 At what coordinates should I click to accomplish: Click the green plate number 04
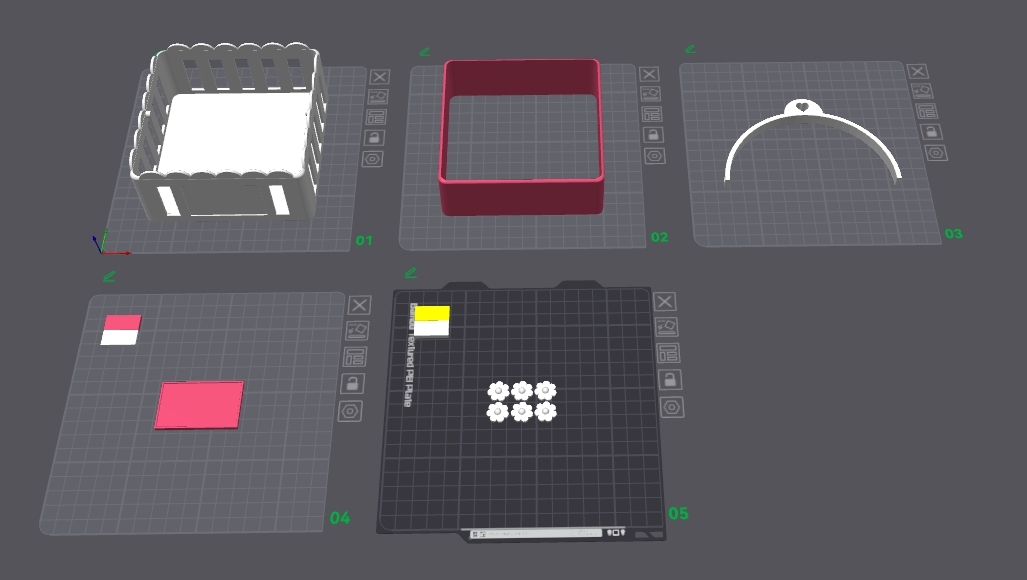pos(340,518)
